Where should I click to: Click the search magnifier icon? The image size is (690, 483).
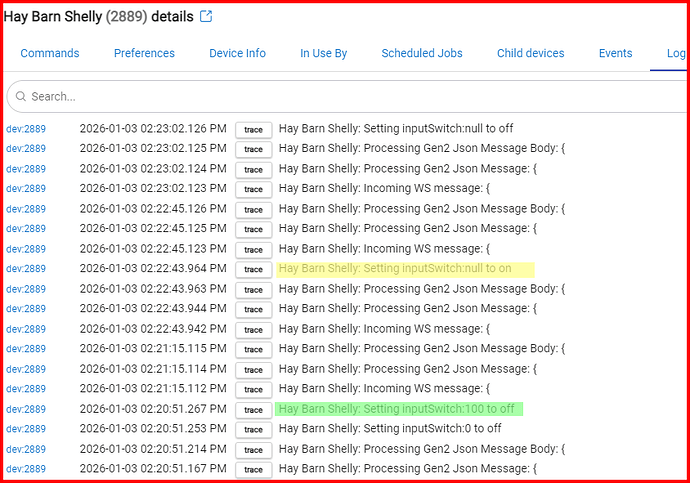[21, 96]
